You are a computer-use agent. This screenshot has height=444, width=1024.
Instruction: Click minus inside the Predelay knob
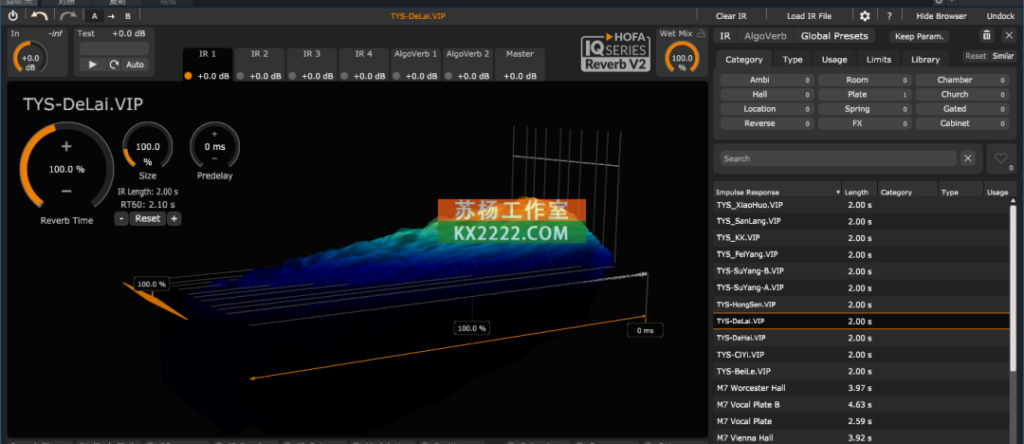pos(214,159)
